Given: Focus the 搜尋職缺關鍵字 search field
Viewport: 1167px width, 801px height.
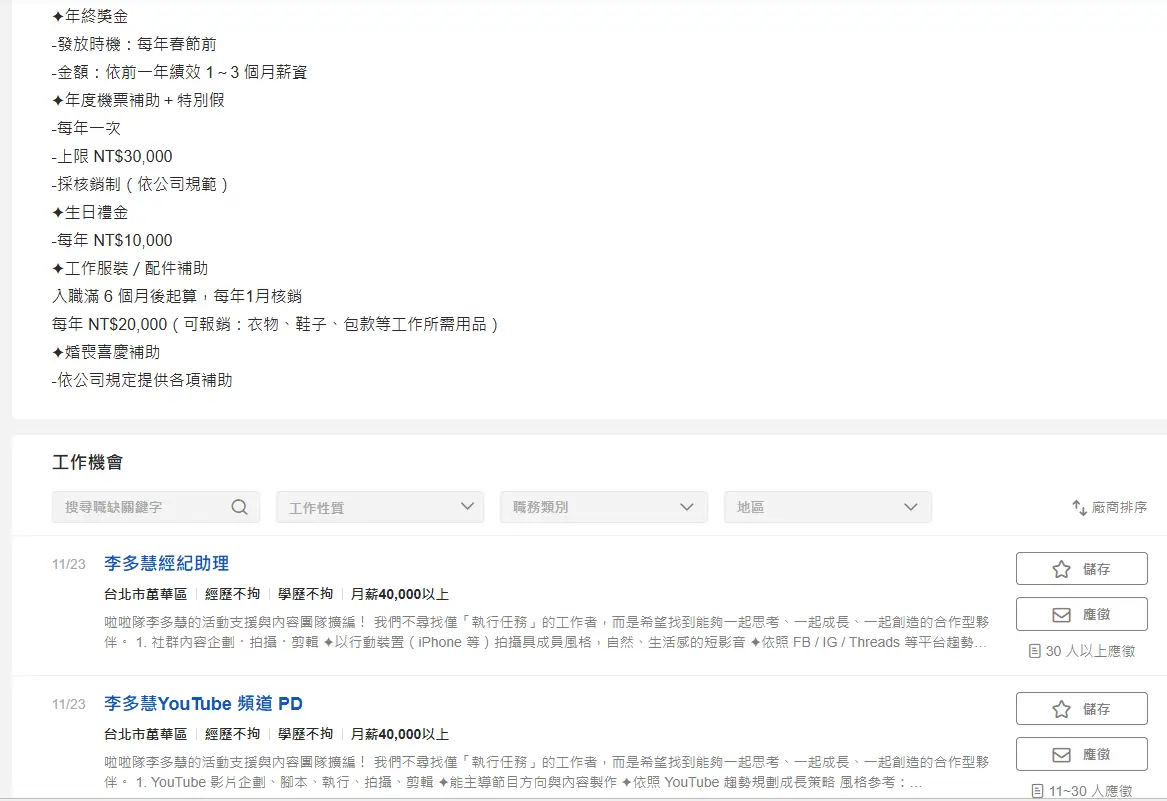Looking at the screenshot, I should click(x=140, y=507).
